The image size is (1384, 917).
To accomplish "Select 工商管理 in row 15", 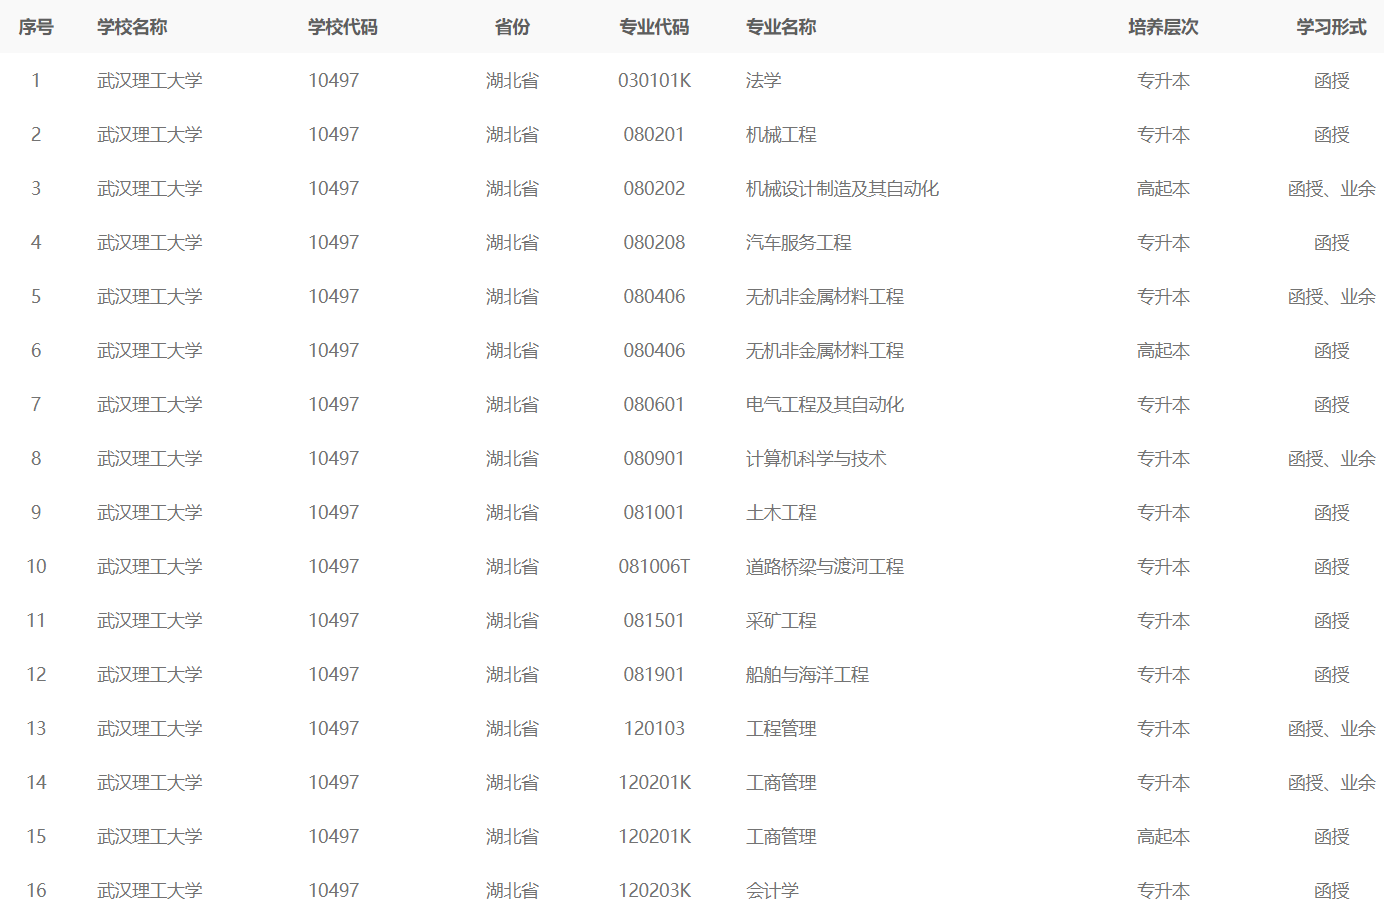I will pyautogui.click(x=781, y=837).
